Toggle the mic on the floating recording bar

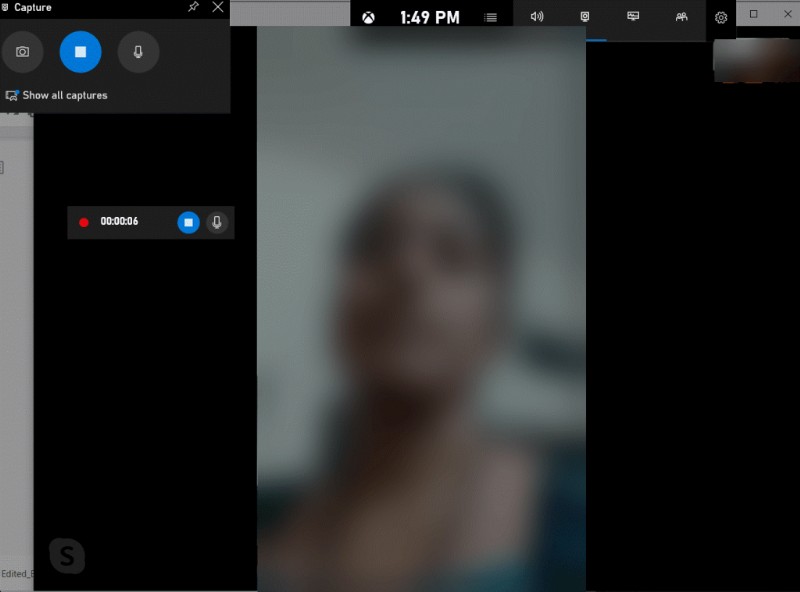pyautogui.click(x=216, y=222)
